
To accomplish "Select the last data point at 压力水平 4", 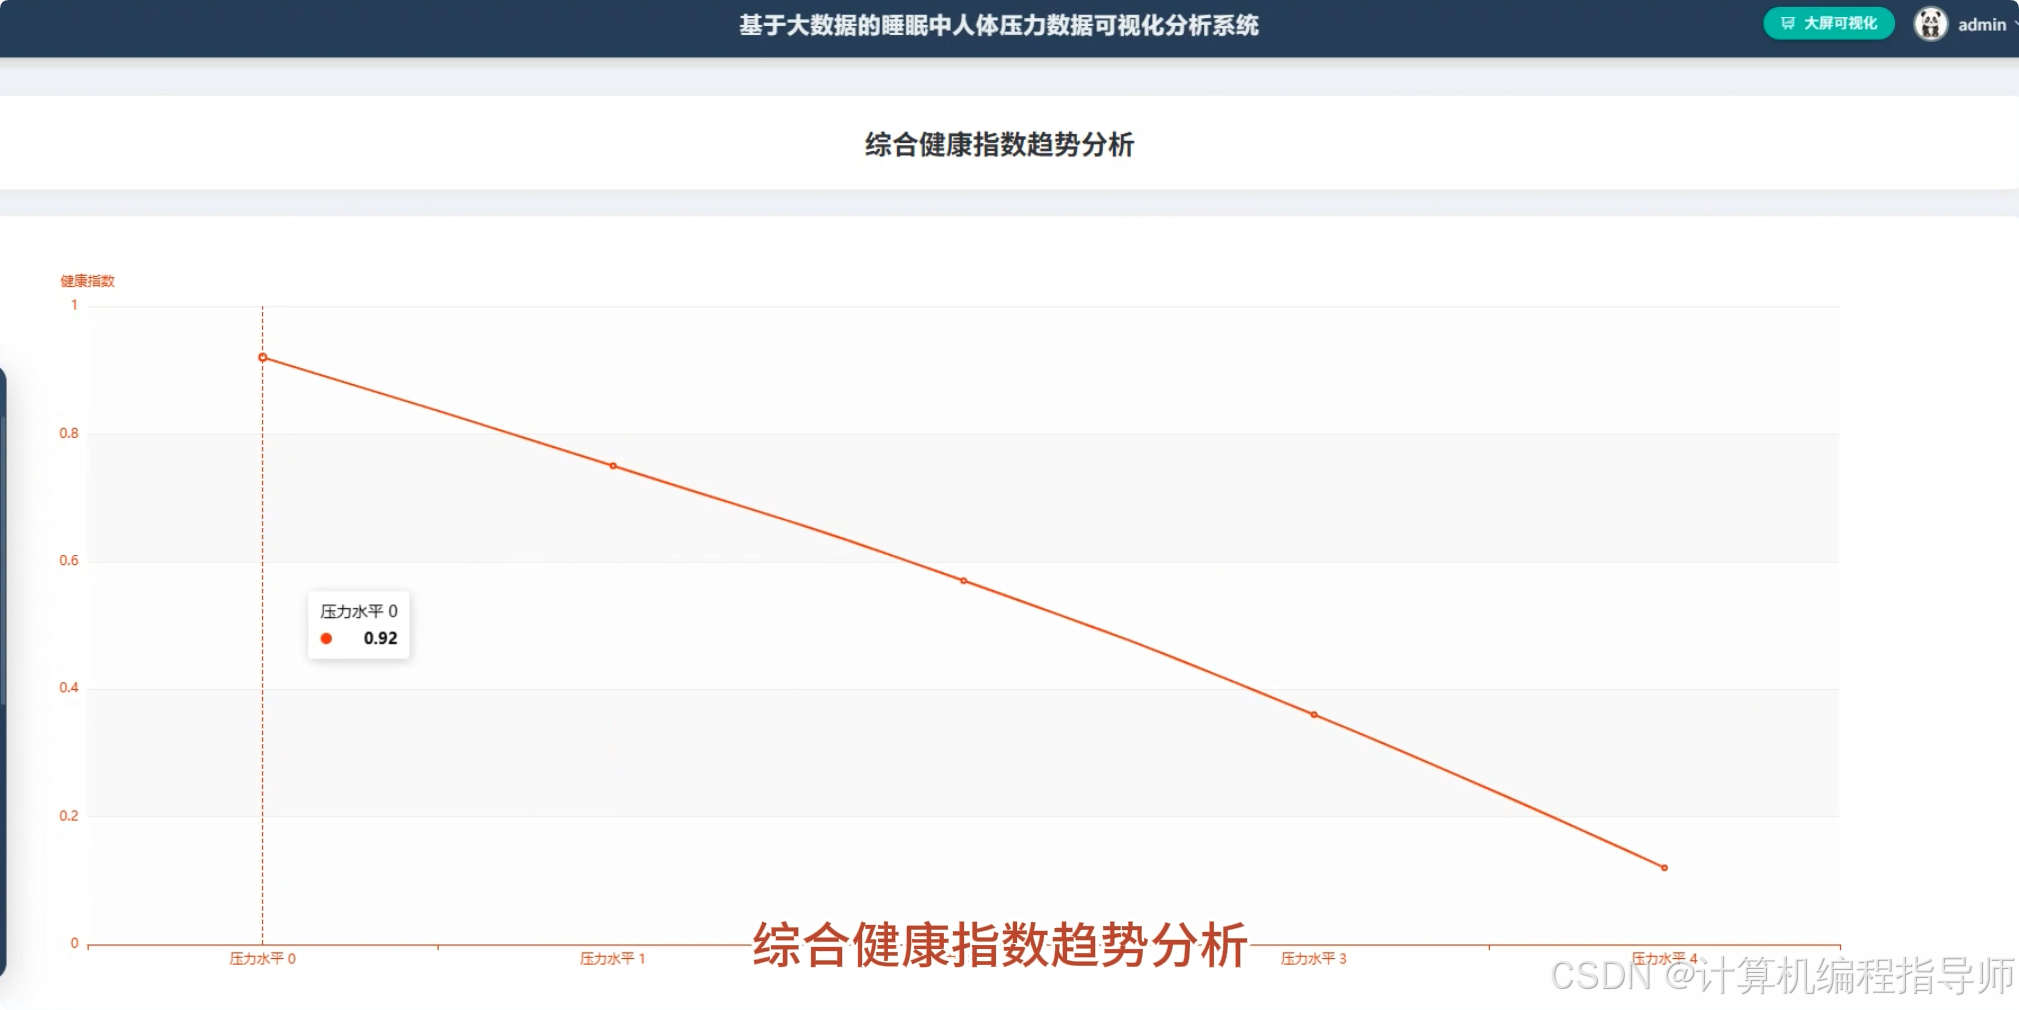I will (1664, 868).
